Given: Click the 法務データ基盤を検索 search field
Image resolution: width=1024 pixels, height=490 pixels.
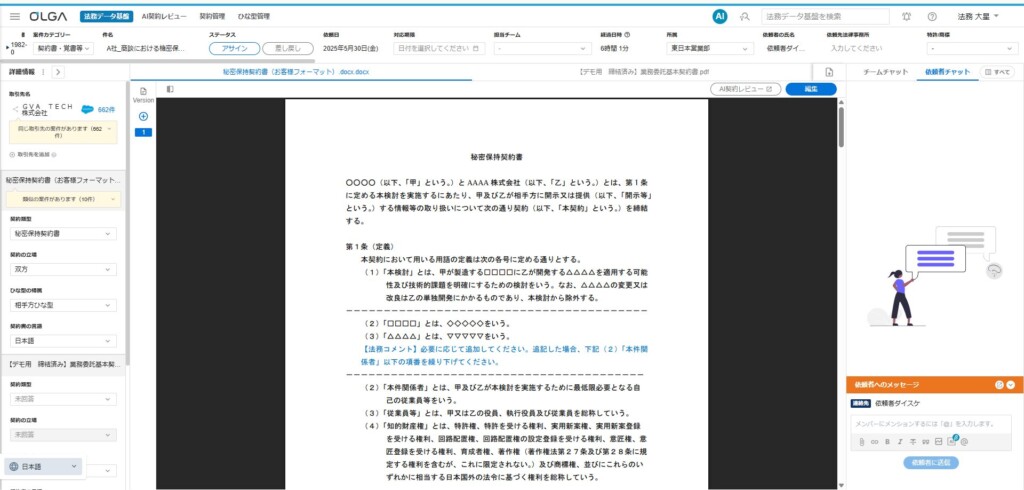Looking at the screenshot, I should (x=825, y=16).
